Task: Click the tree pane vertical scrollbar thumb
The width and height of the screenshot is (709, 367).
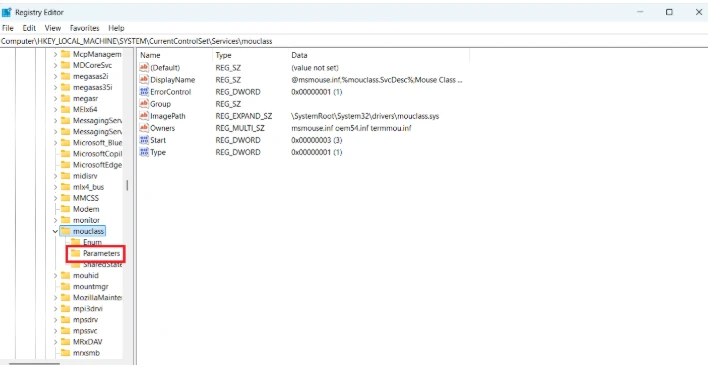Action: [128, 185]
